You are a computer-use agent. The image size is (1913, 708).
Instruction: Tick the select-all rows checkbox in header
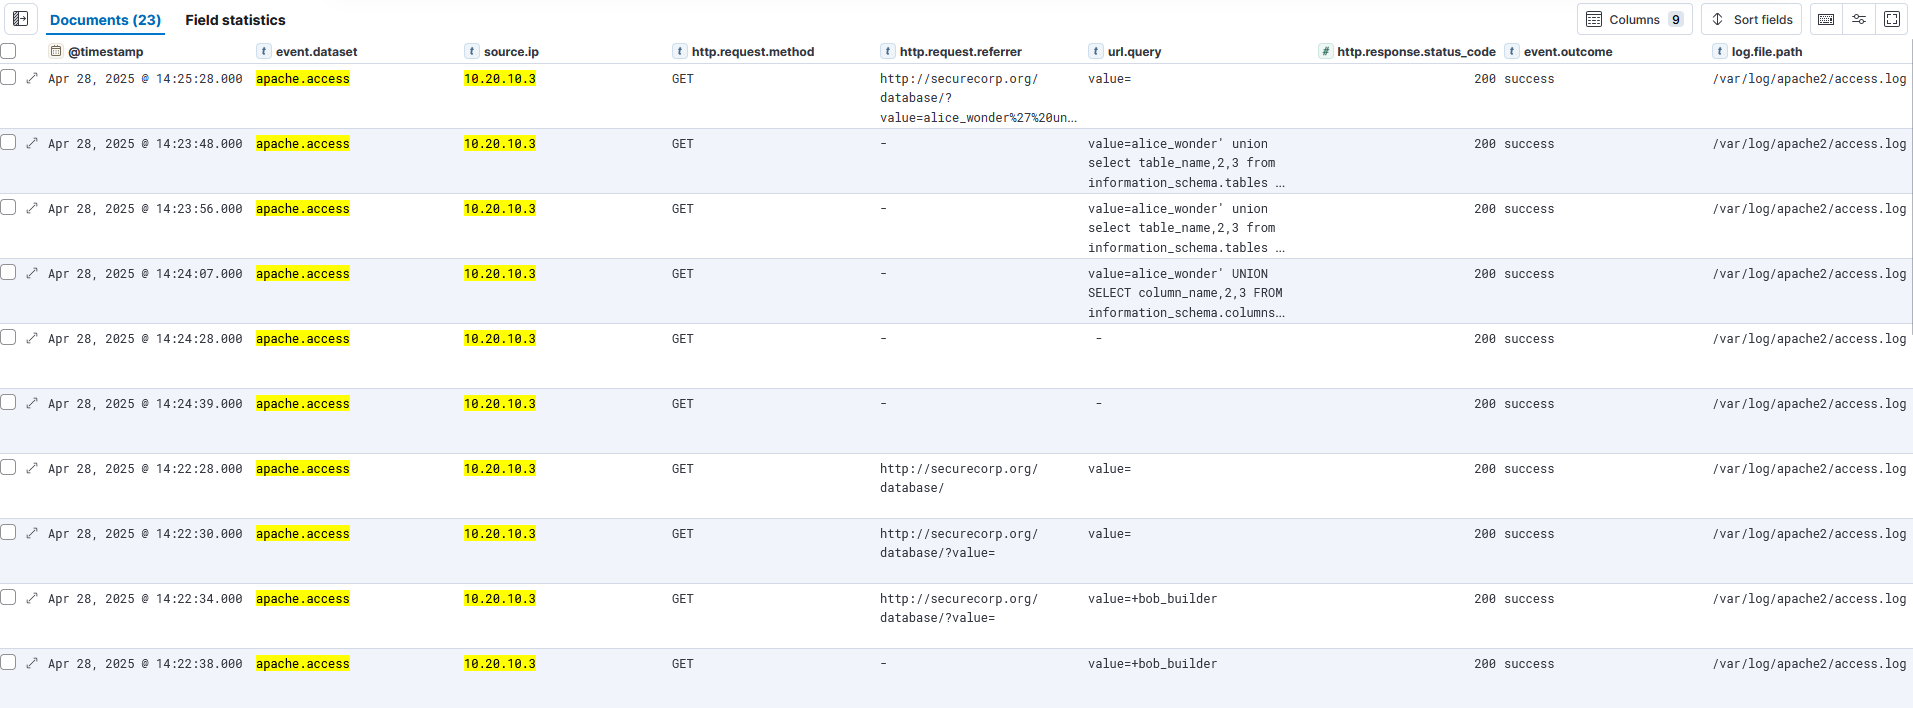[9, 51]
